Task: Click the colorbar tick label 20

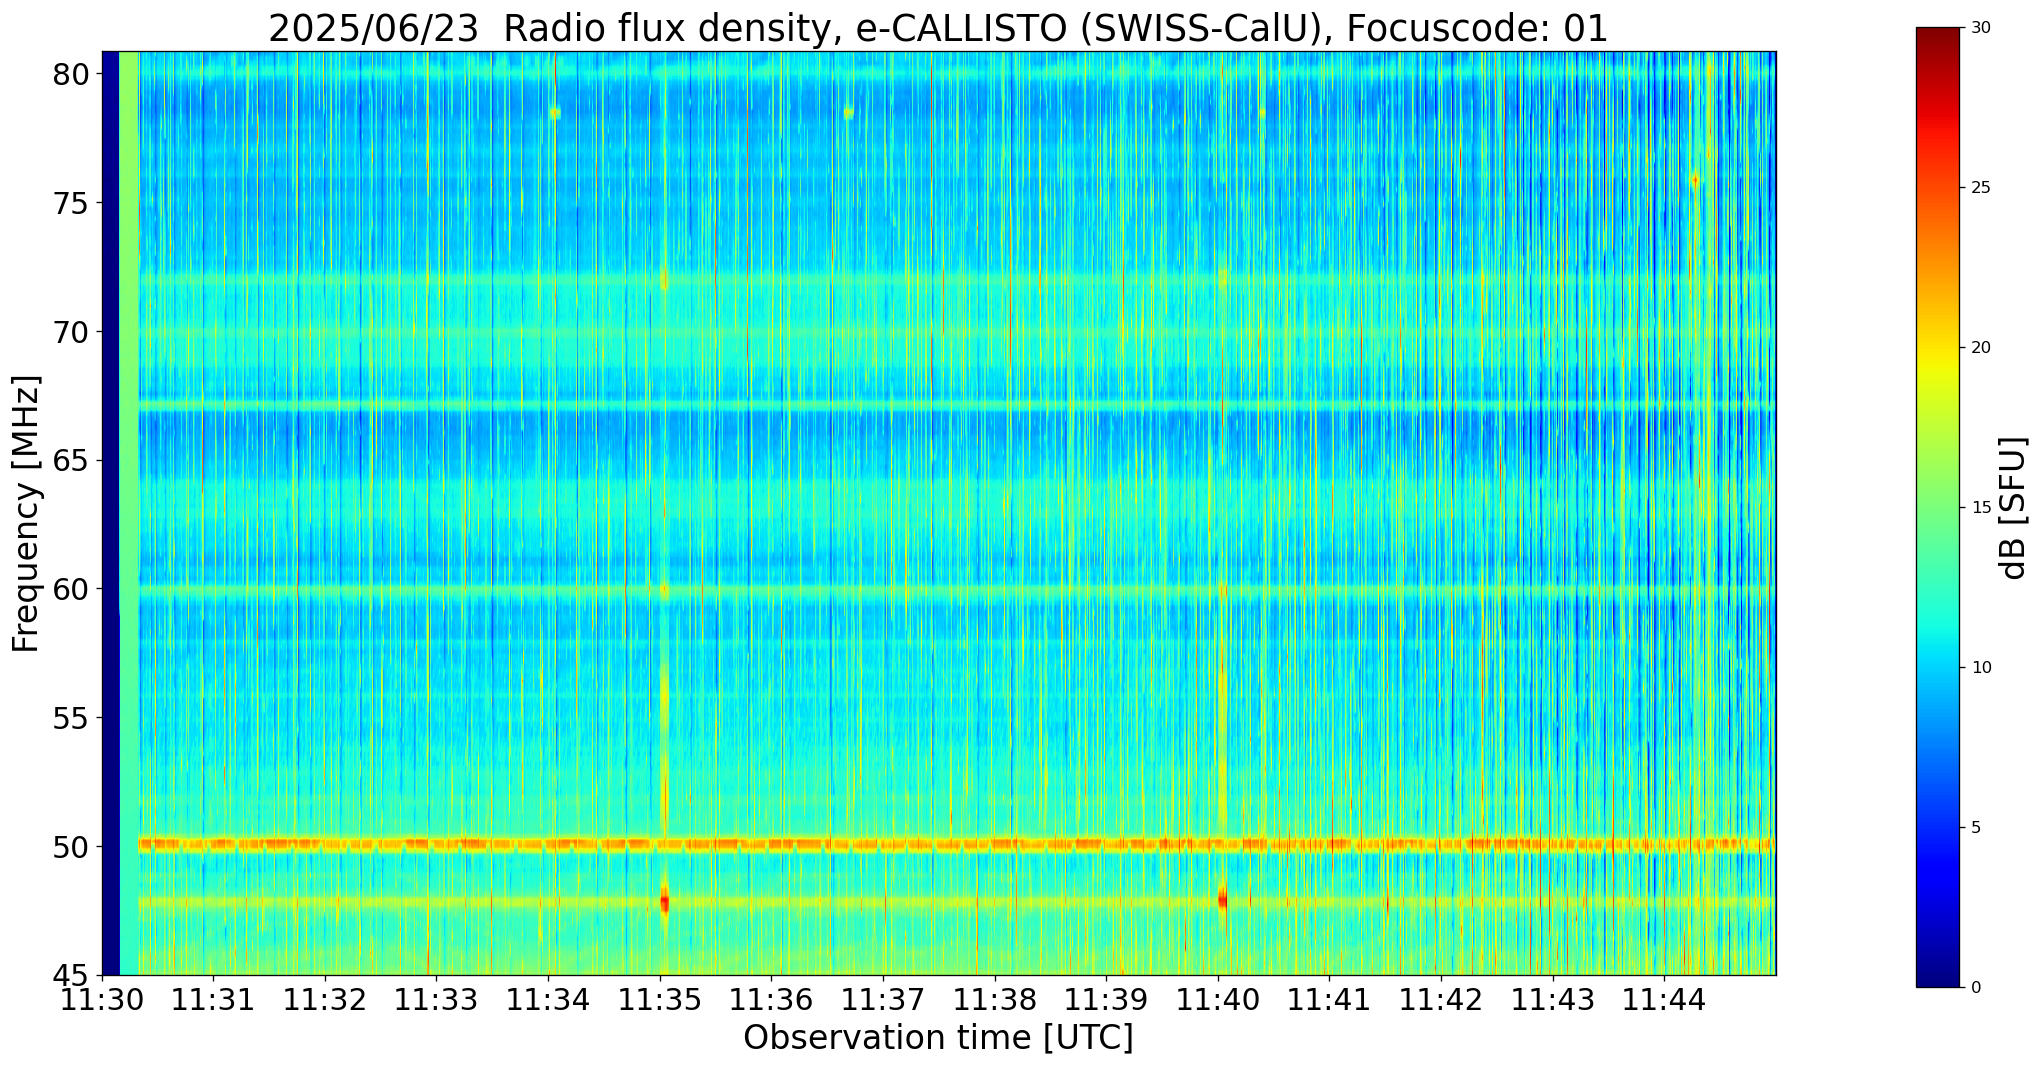Action: (1979, 348)
